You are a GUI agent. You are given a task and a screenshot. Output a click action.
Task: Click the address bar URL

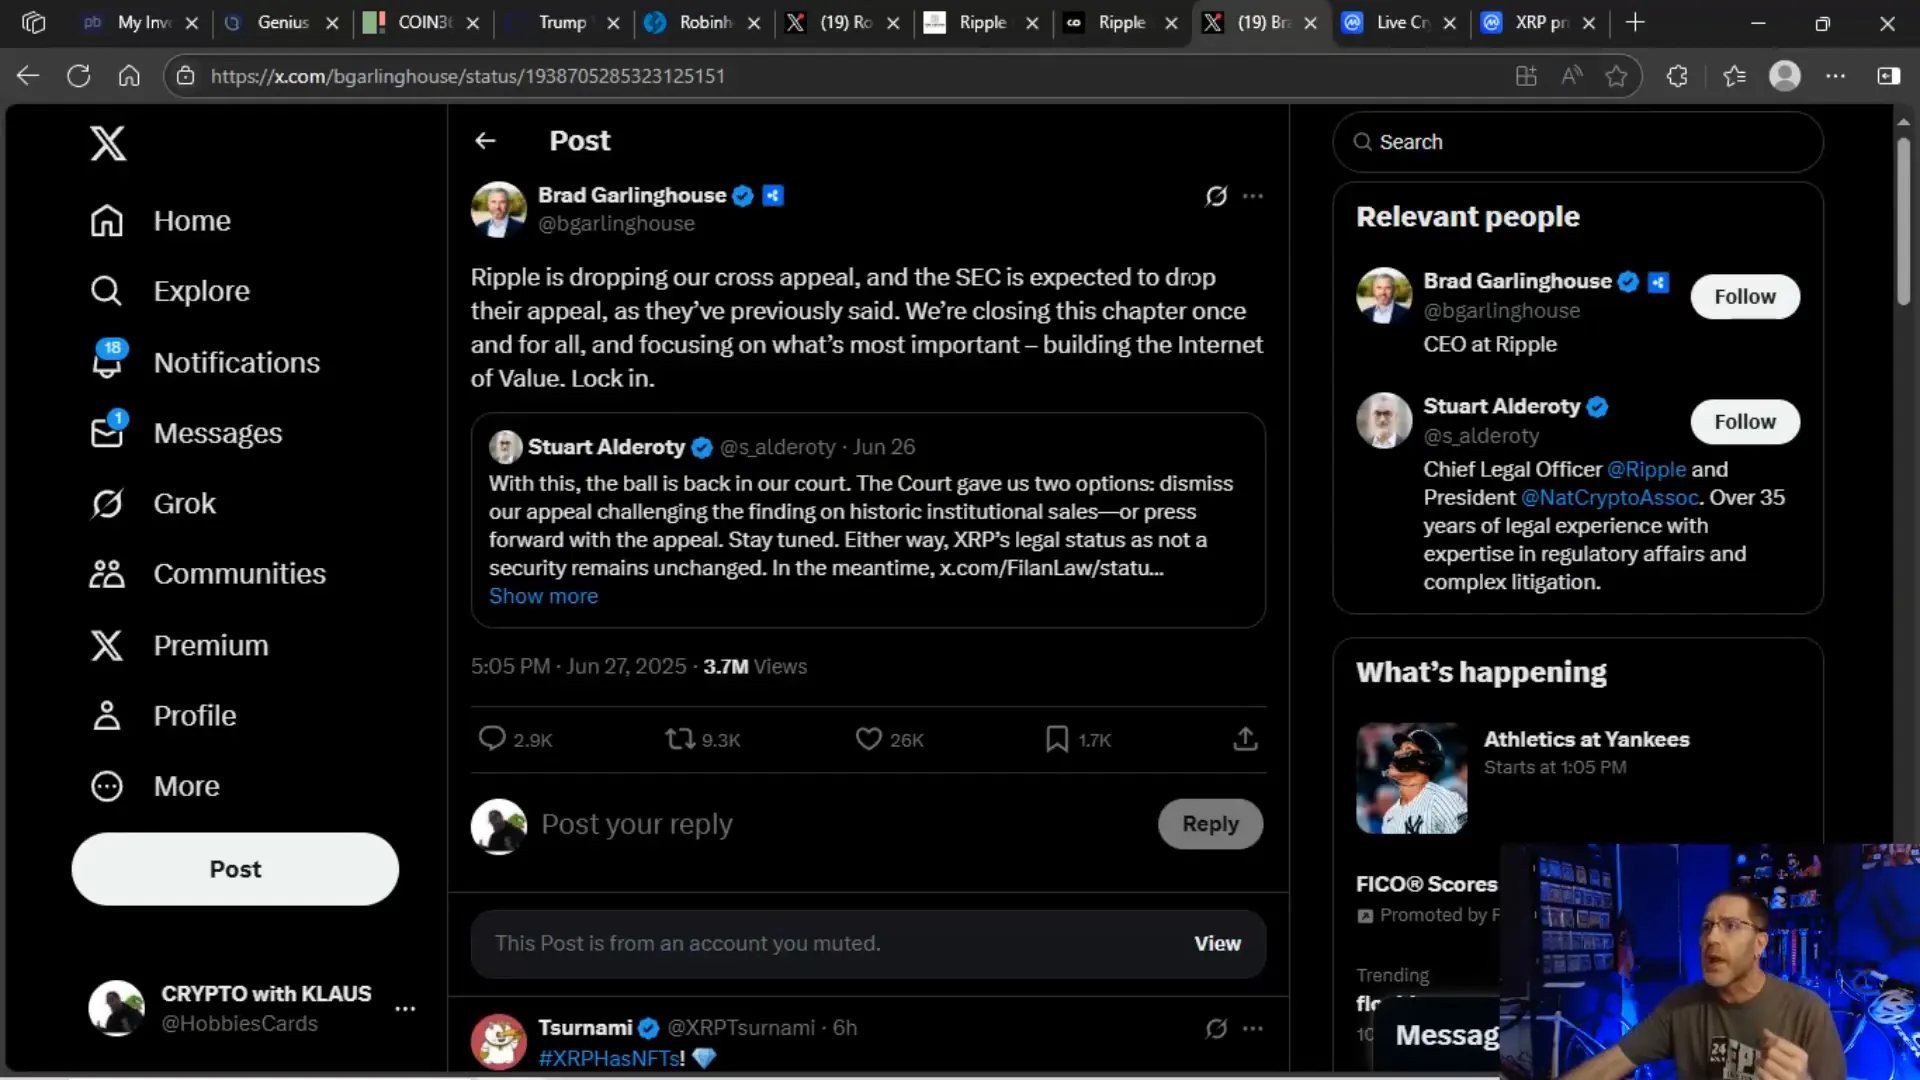click(468, 76)
